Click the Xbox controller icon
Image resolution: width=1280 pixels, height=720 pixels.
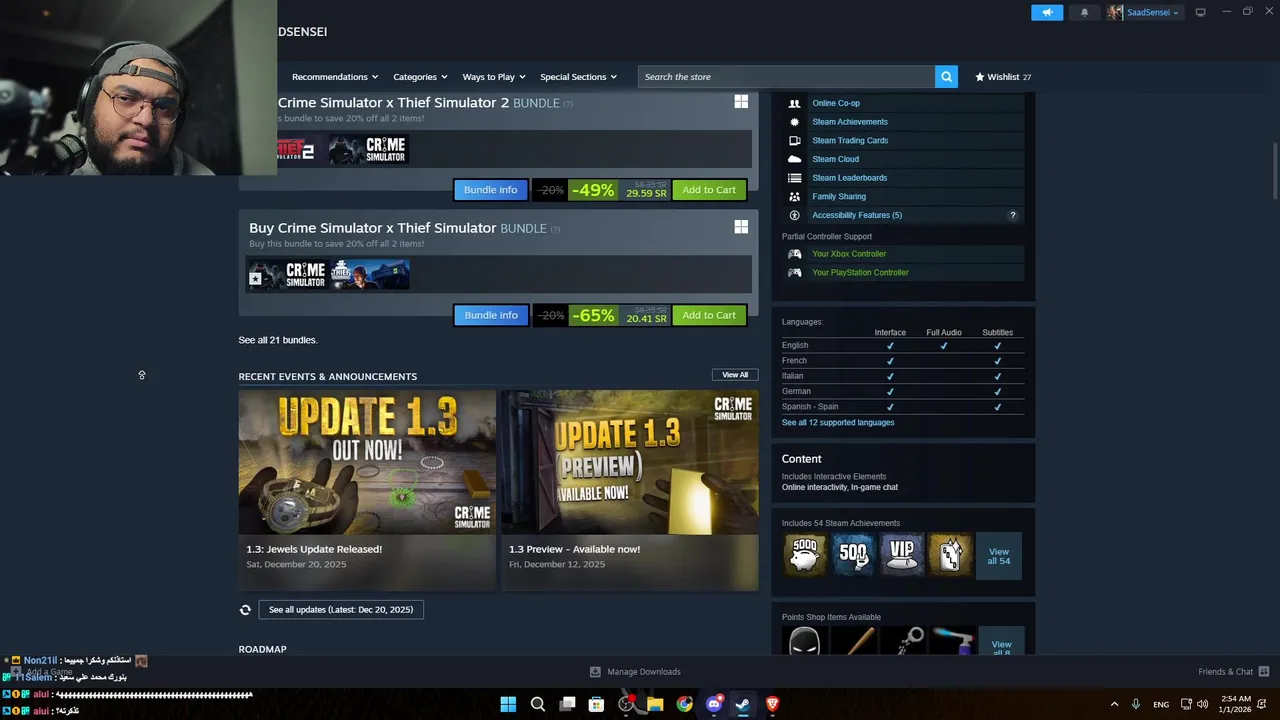point(794,254)
